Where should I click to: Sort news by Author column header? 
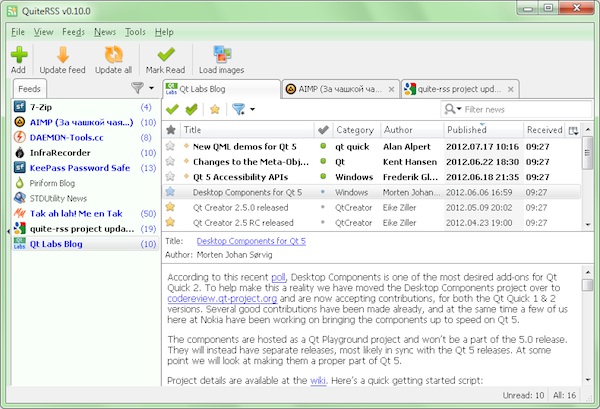[412, 130]
